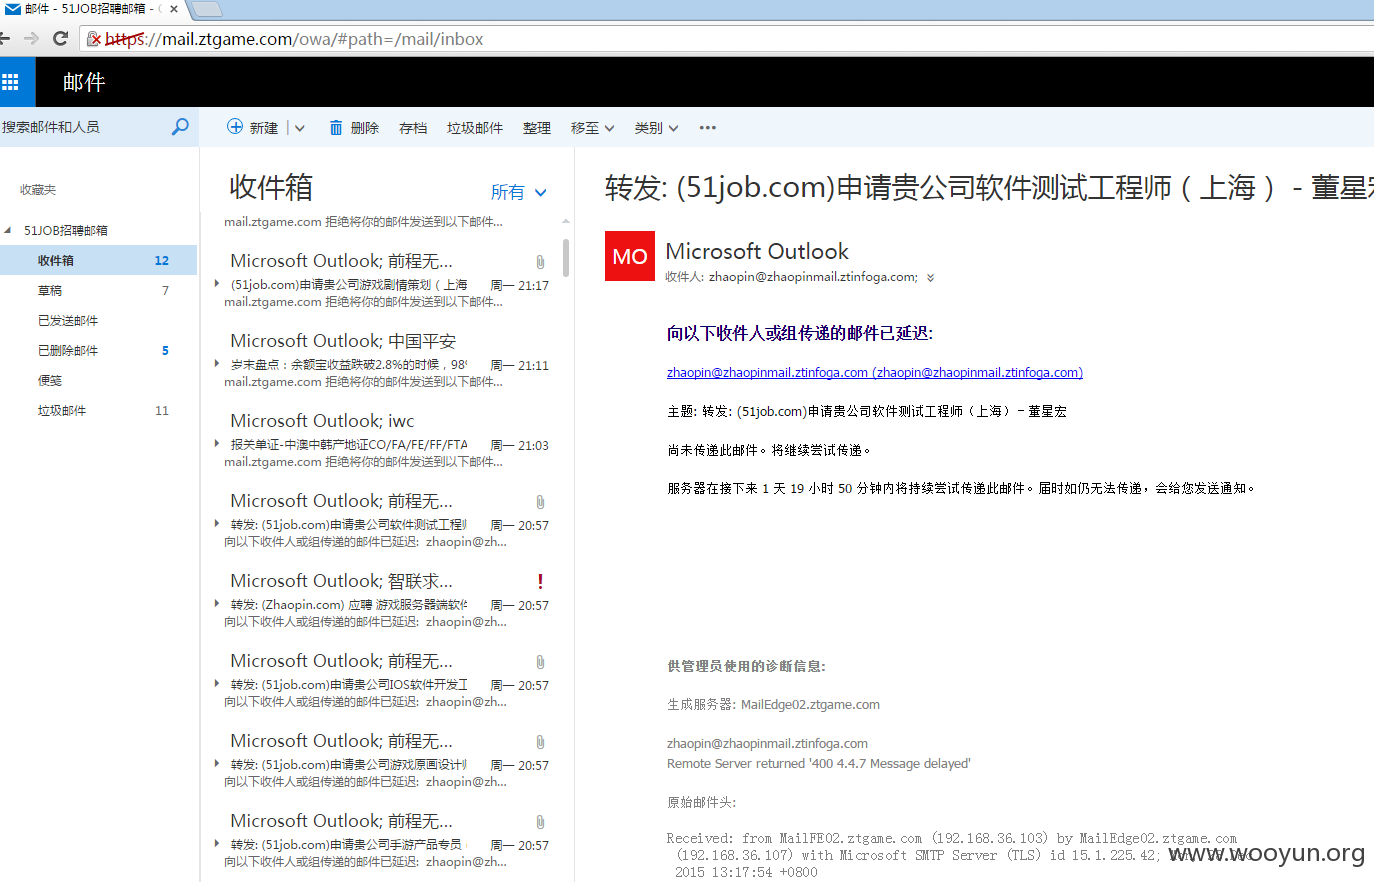Open the 智联求 message

tap(386, 600)
